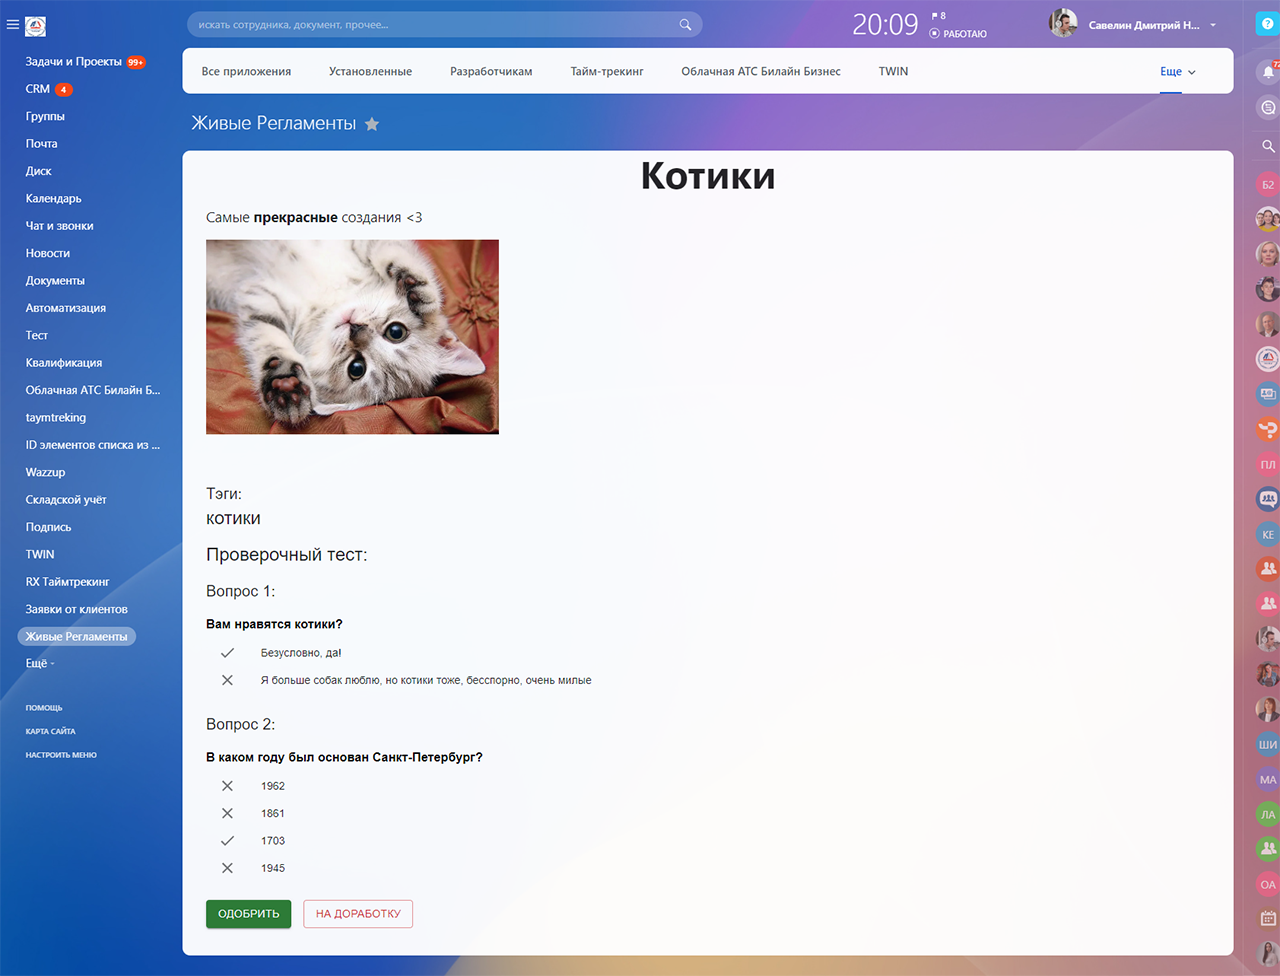Click the cross next to answer 1861
The image size is (1280, 976).
[x=227, y=813]
